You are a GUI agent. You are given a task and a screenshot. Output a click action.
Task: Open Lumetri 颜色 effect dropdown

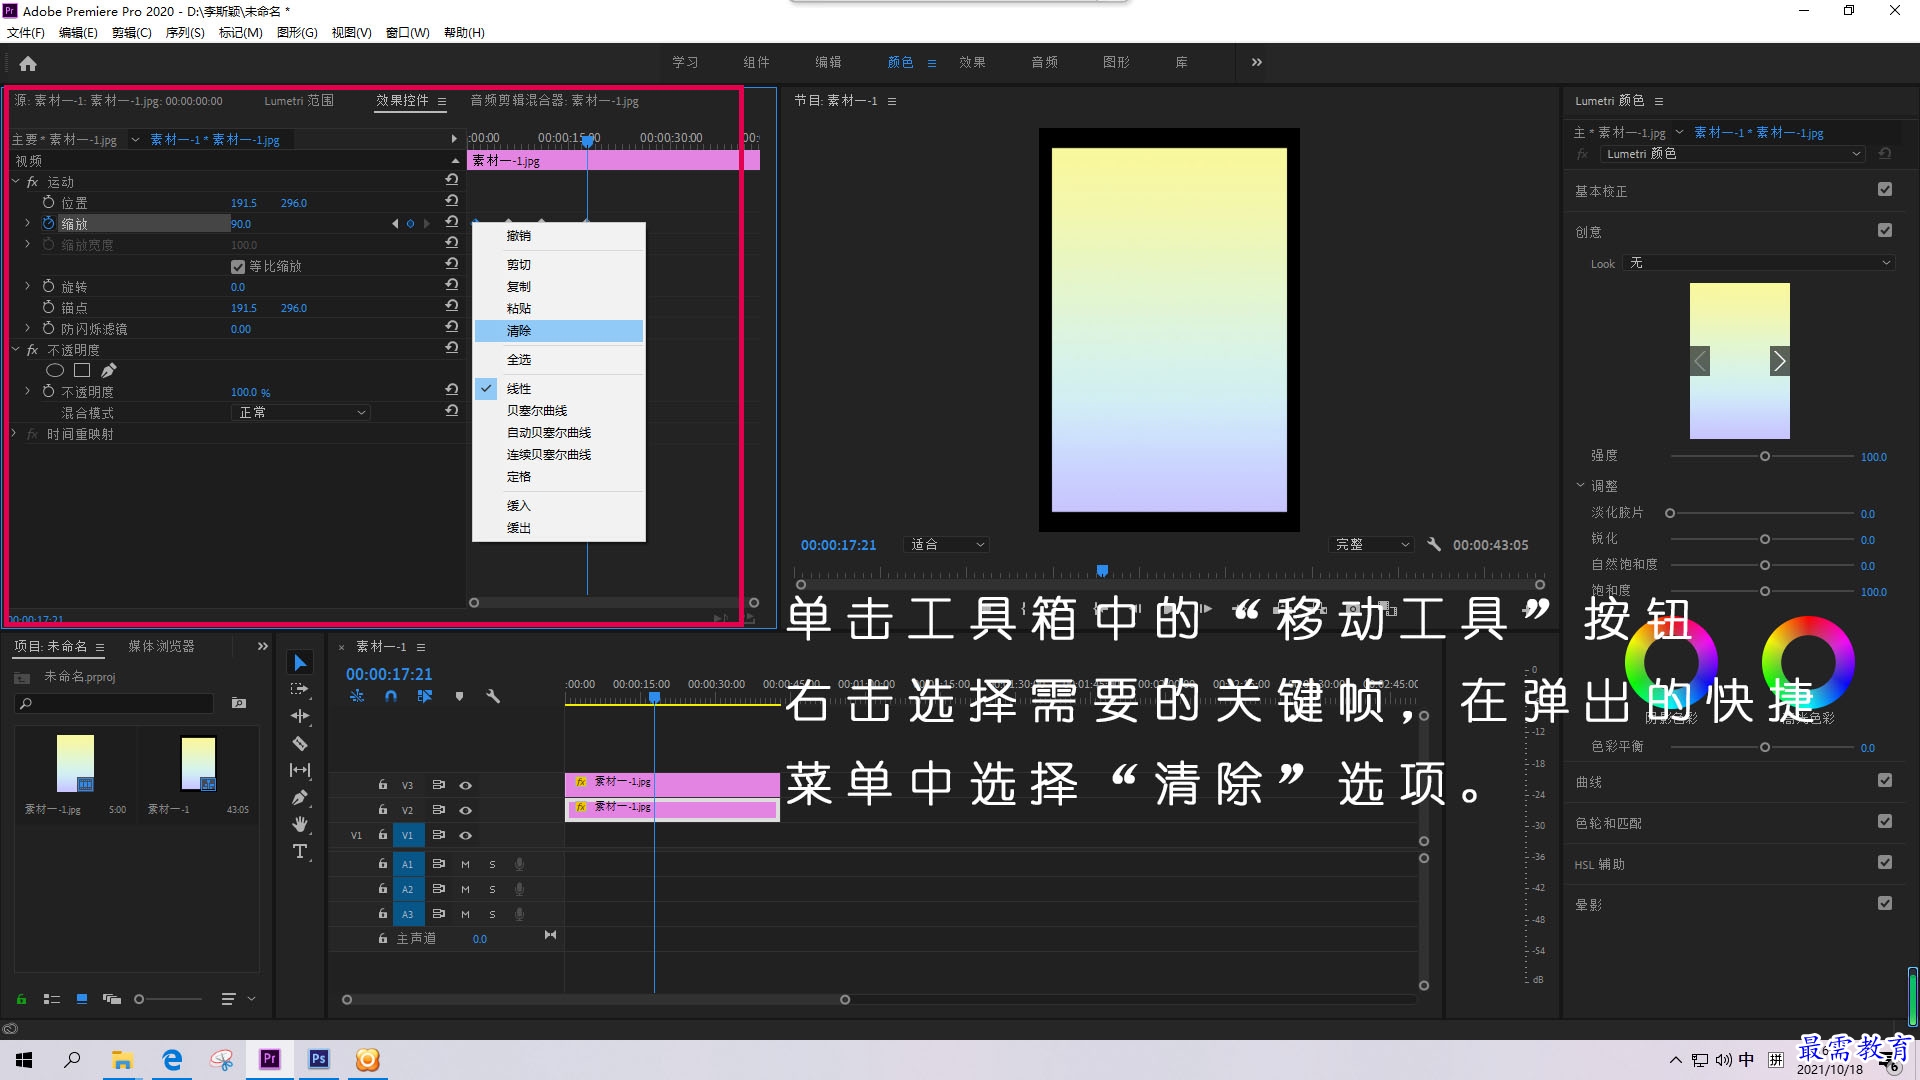(x=1733, y=154)
